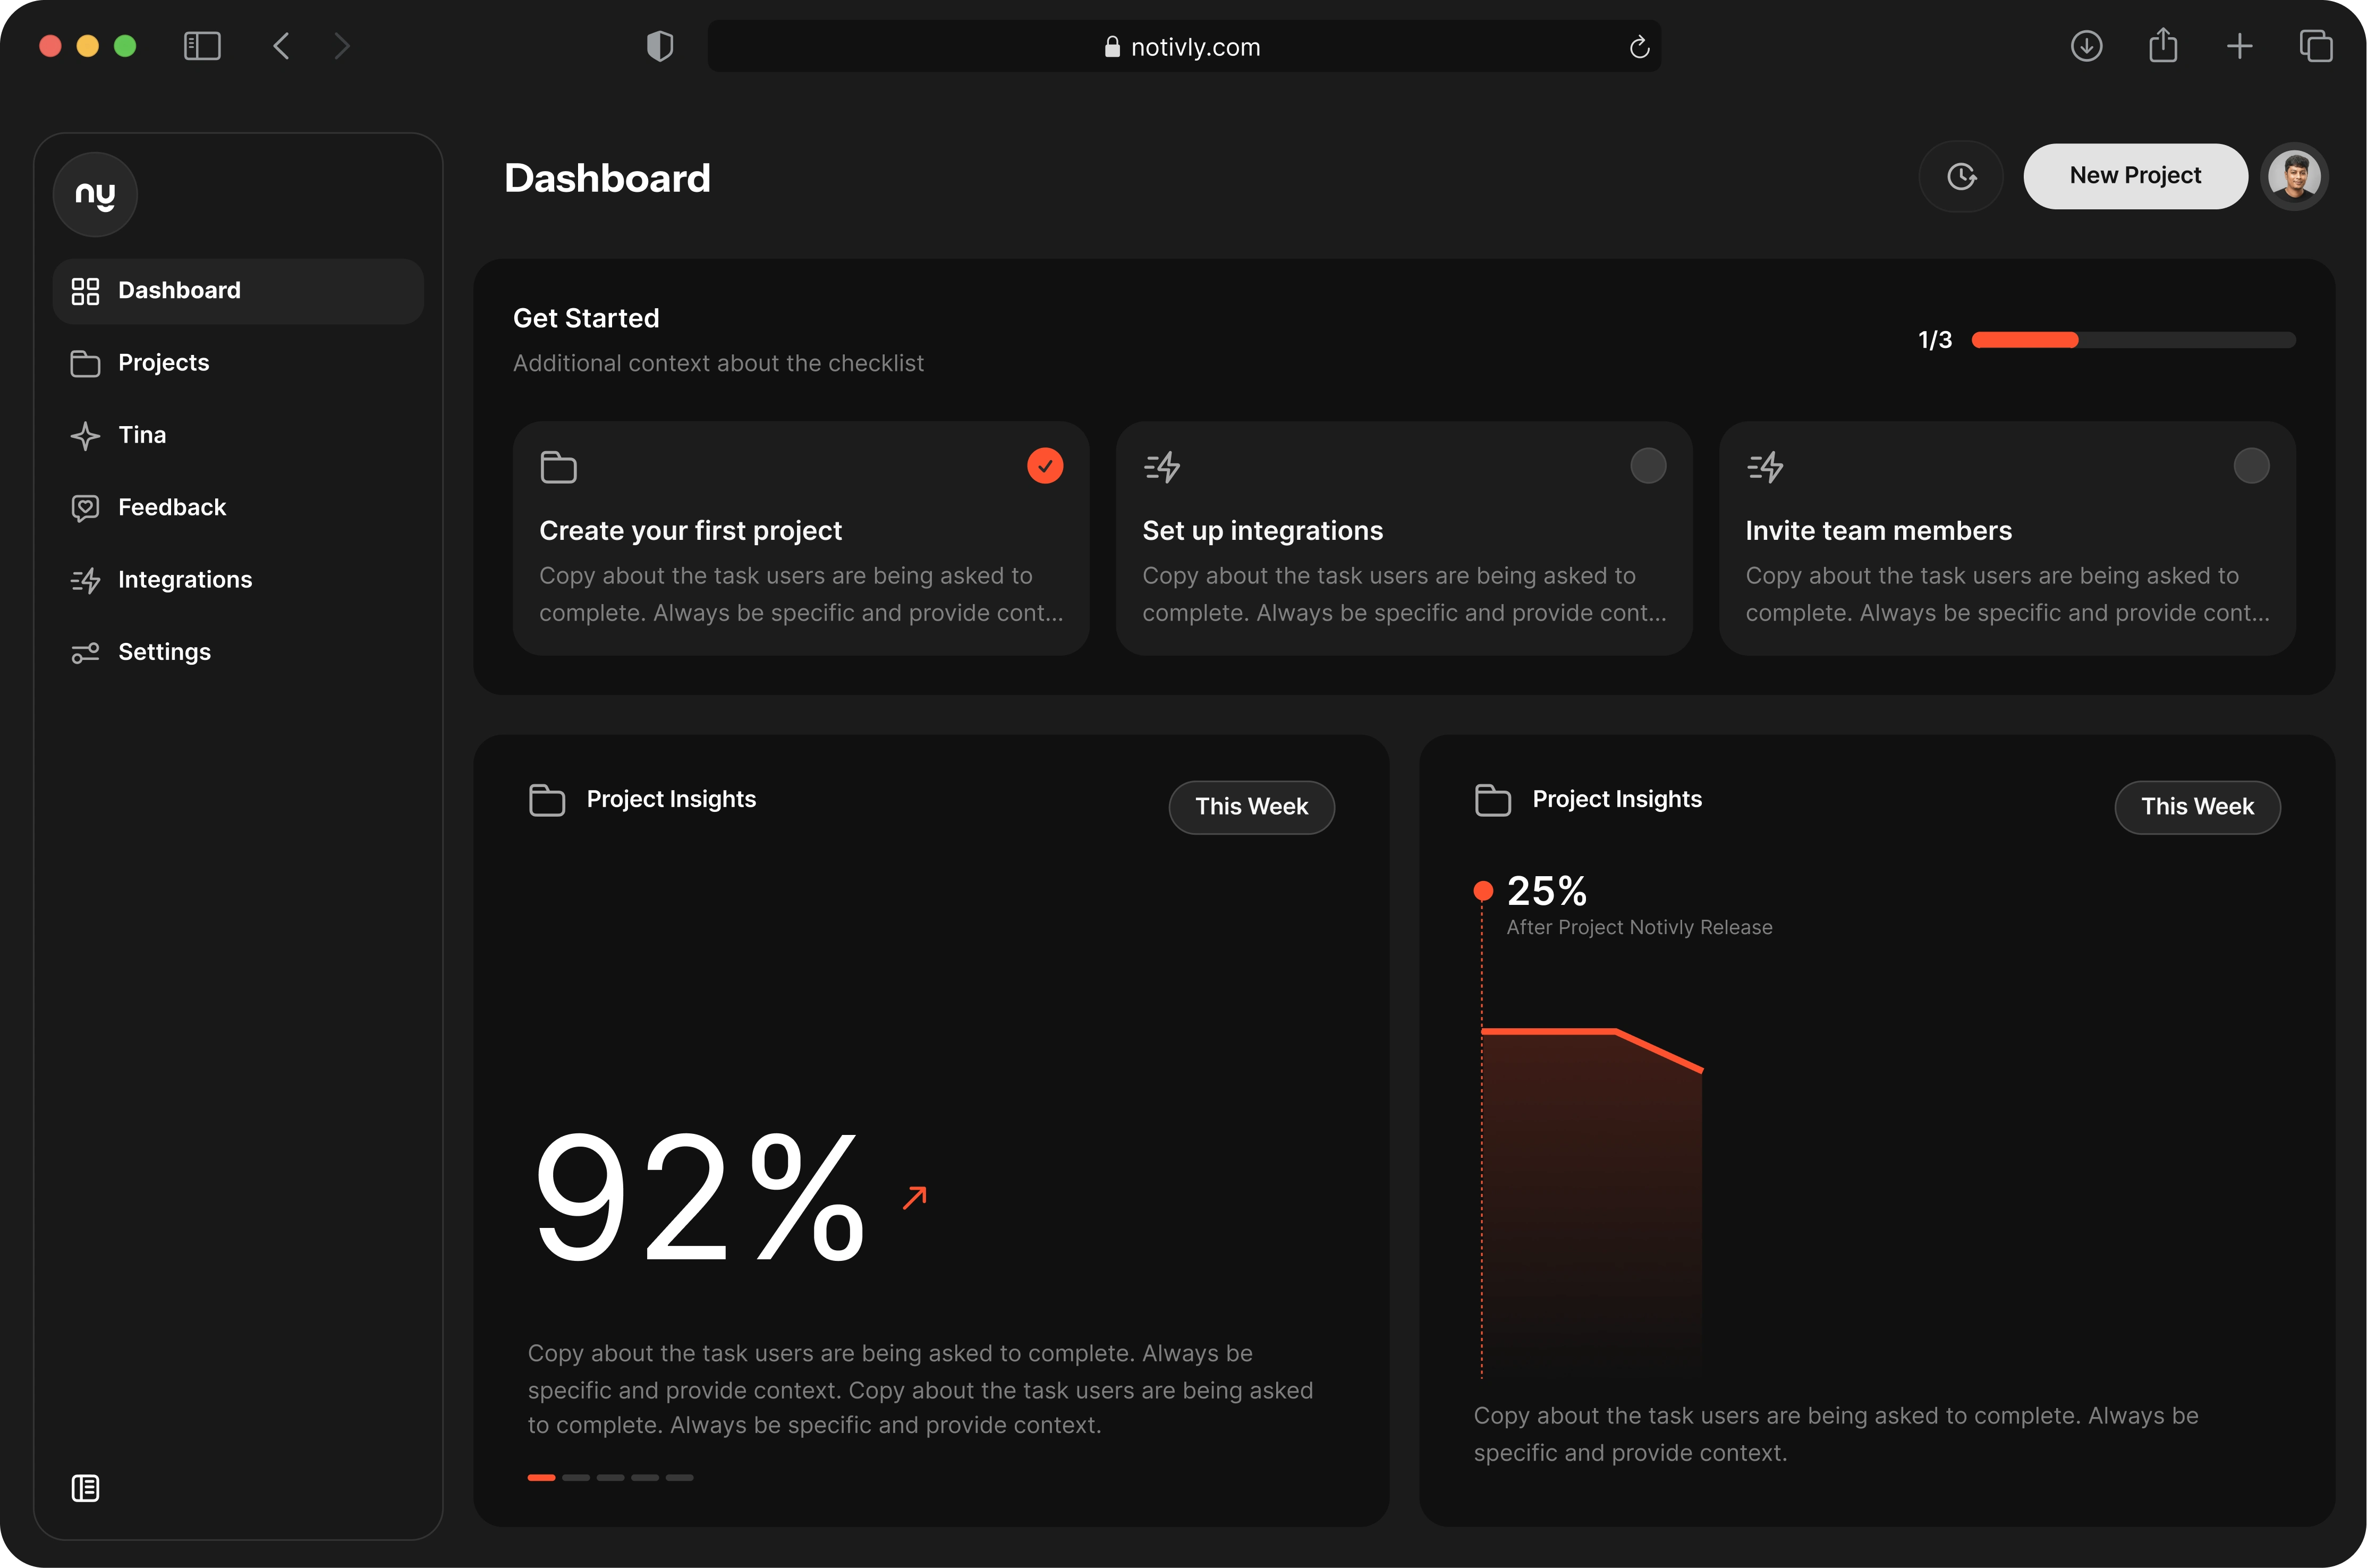This screenshot has height=1568, width=2367.
Task: Open the This Week dropdown beside 92%
Action: click(x=1251, y=807)
